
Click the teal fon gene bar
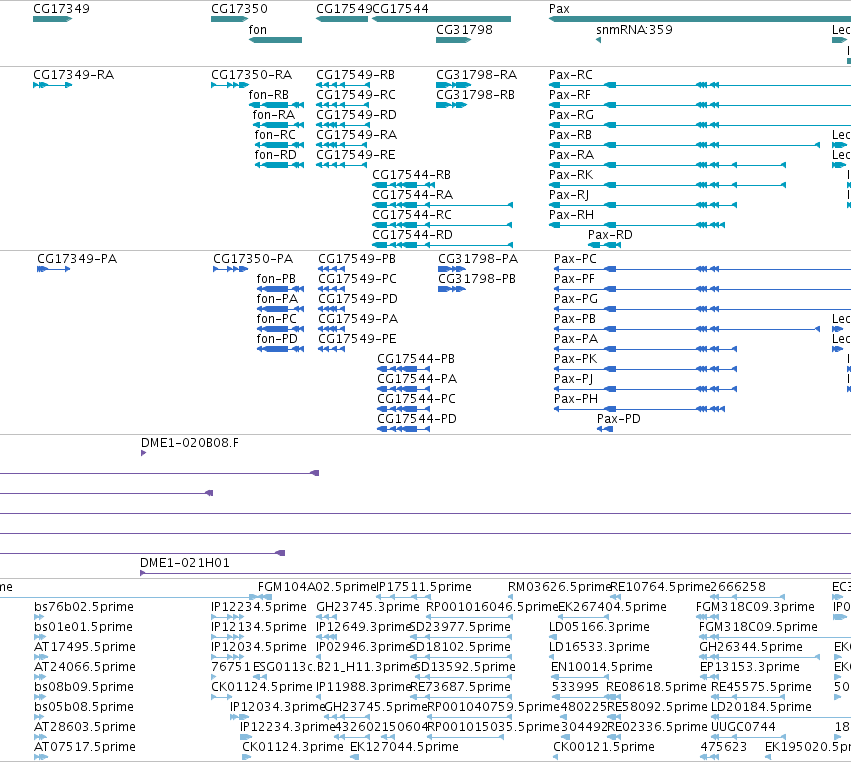pos(275,40)
